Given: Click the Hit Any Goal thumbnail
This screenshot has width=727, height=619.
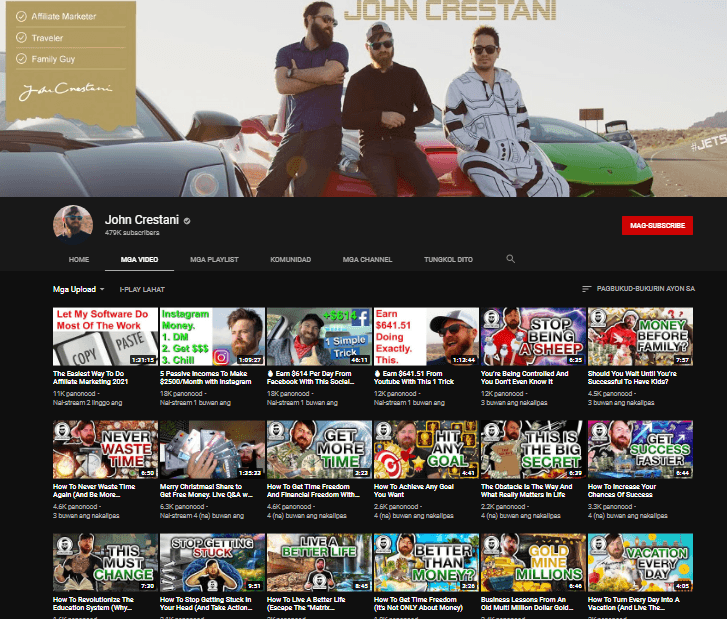Looking at the screenshot, I should coord(426,449).
